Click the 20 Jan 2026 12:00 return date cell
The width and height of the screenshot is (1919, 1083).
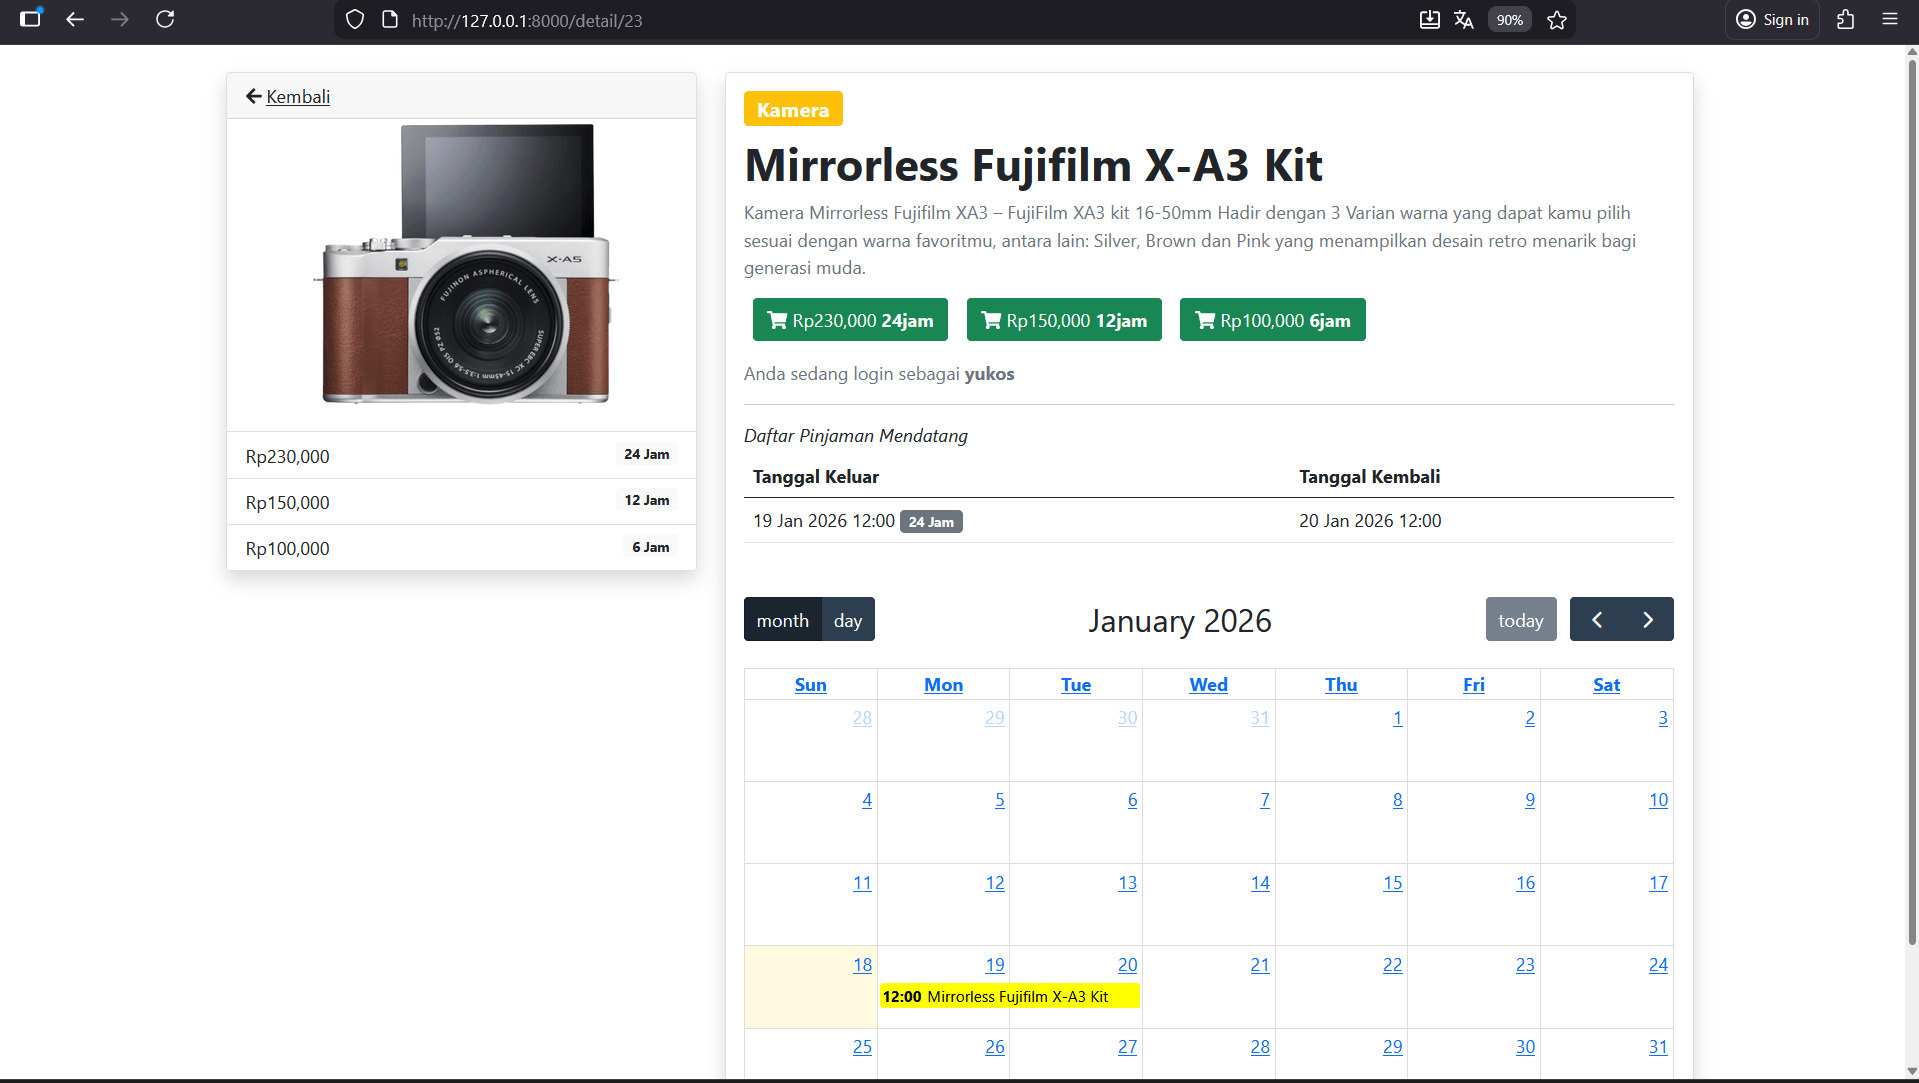click(1370, 520)
